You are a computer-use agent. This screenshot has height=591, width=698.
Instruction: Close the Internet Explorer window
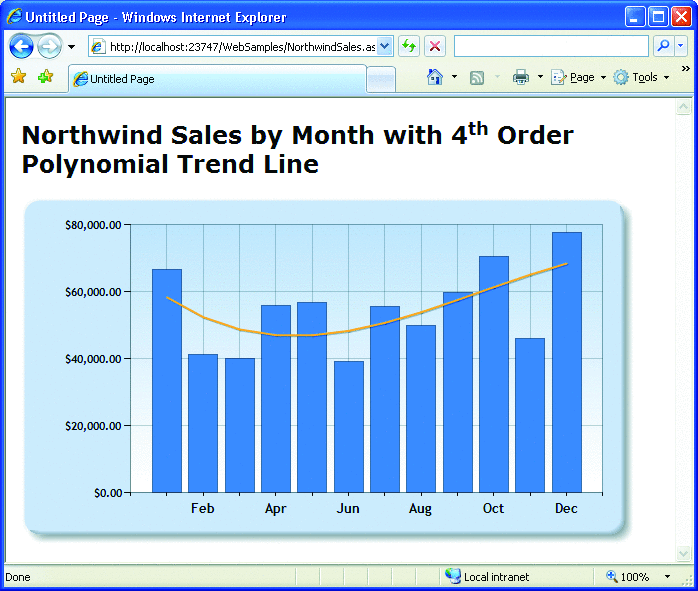(682, 17)
